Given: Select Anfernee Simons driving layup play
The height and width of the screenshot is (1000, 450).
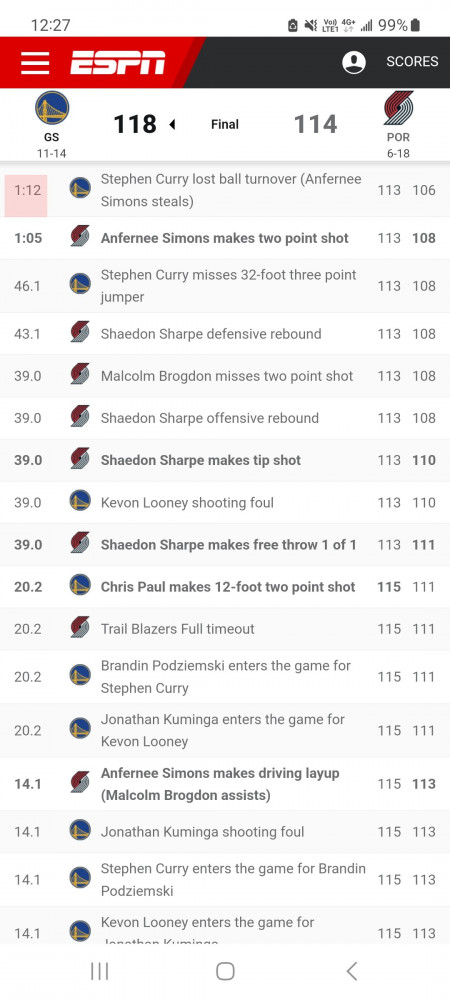Looking at the screenshot, I should click(225, 784).
